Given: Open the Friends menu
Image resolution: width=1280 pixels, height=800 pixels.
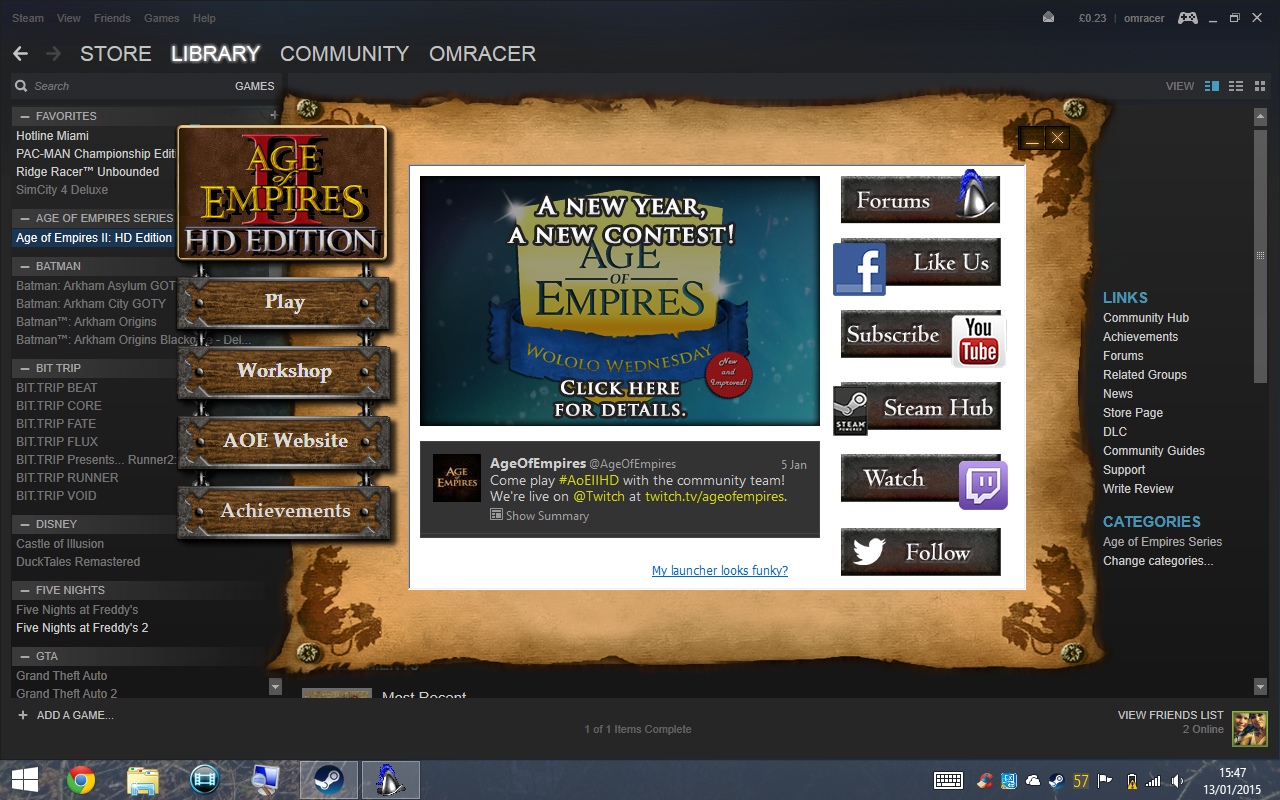Looking at the screenshot, I should tap(112, 18).
